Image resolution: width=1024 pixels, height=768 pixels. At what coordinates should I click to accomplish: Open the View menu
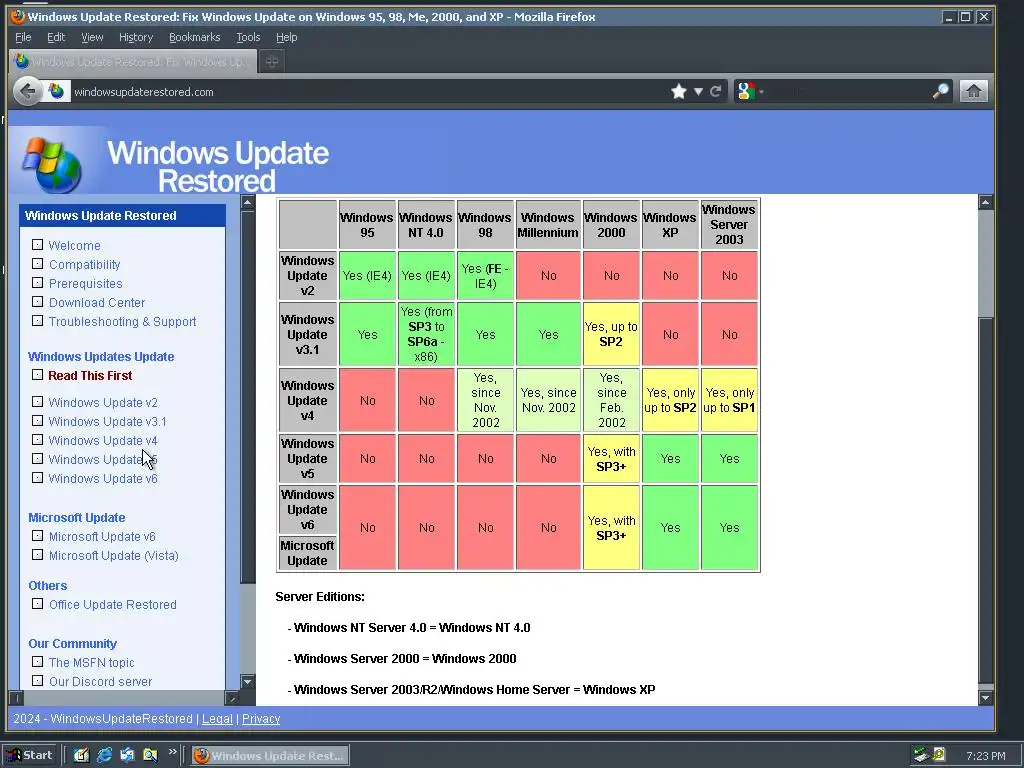pyautogui.click(x=92, y=37)
